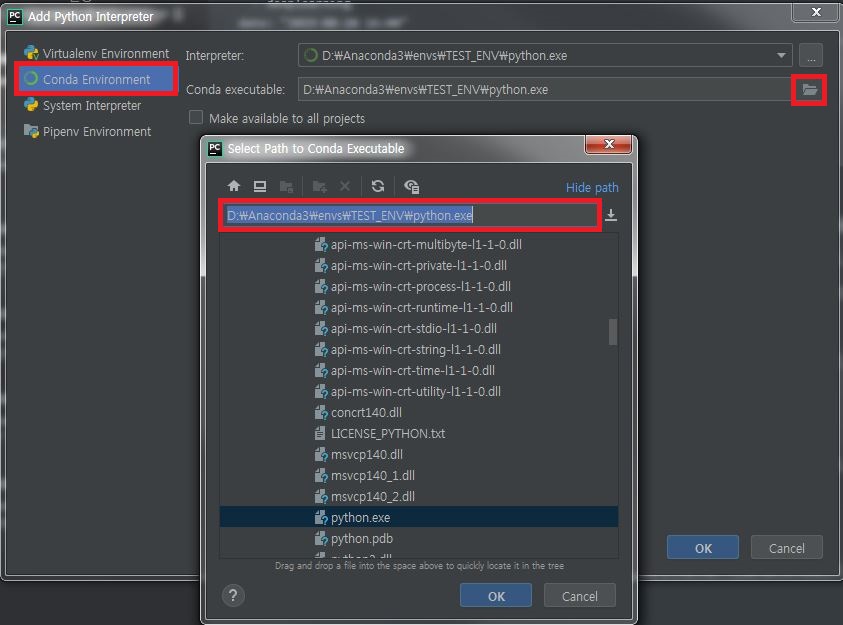Image resolution: width=843 pixels, height=625 pixels.
Task: Focus the Conda executable text field
Action: 544,90
